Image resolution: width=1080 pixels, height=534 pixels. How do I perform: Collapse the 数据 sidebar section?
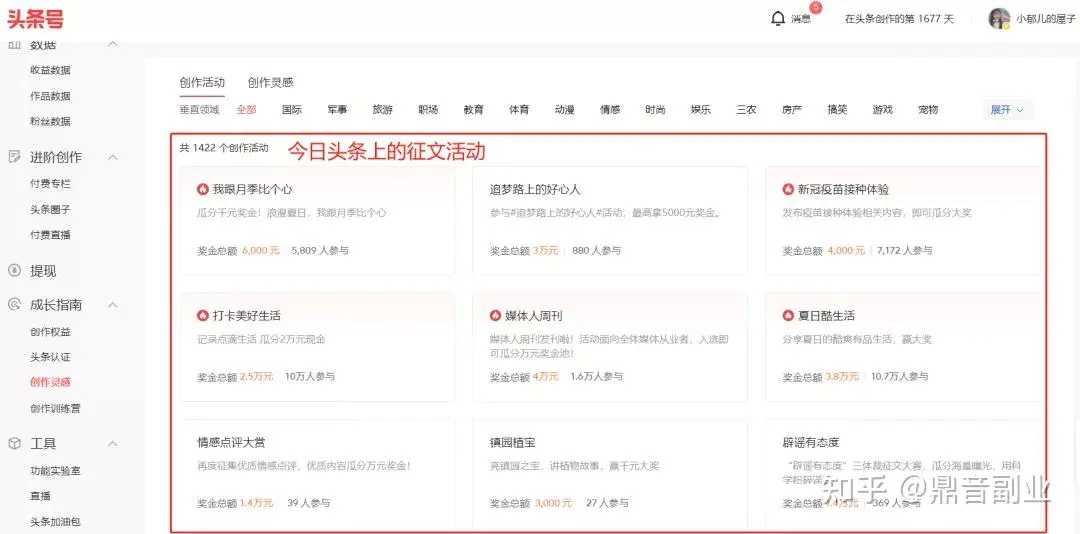pos(113,45)
